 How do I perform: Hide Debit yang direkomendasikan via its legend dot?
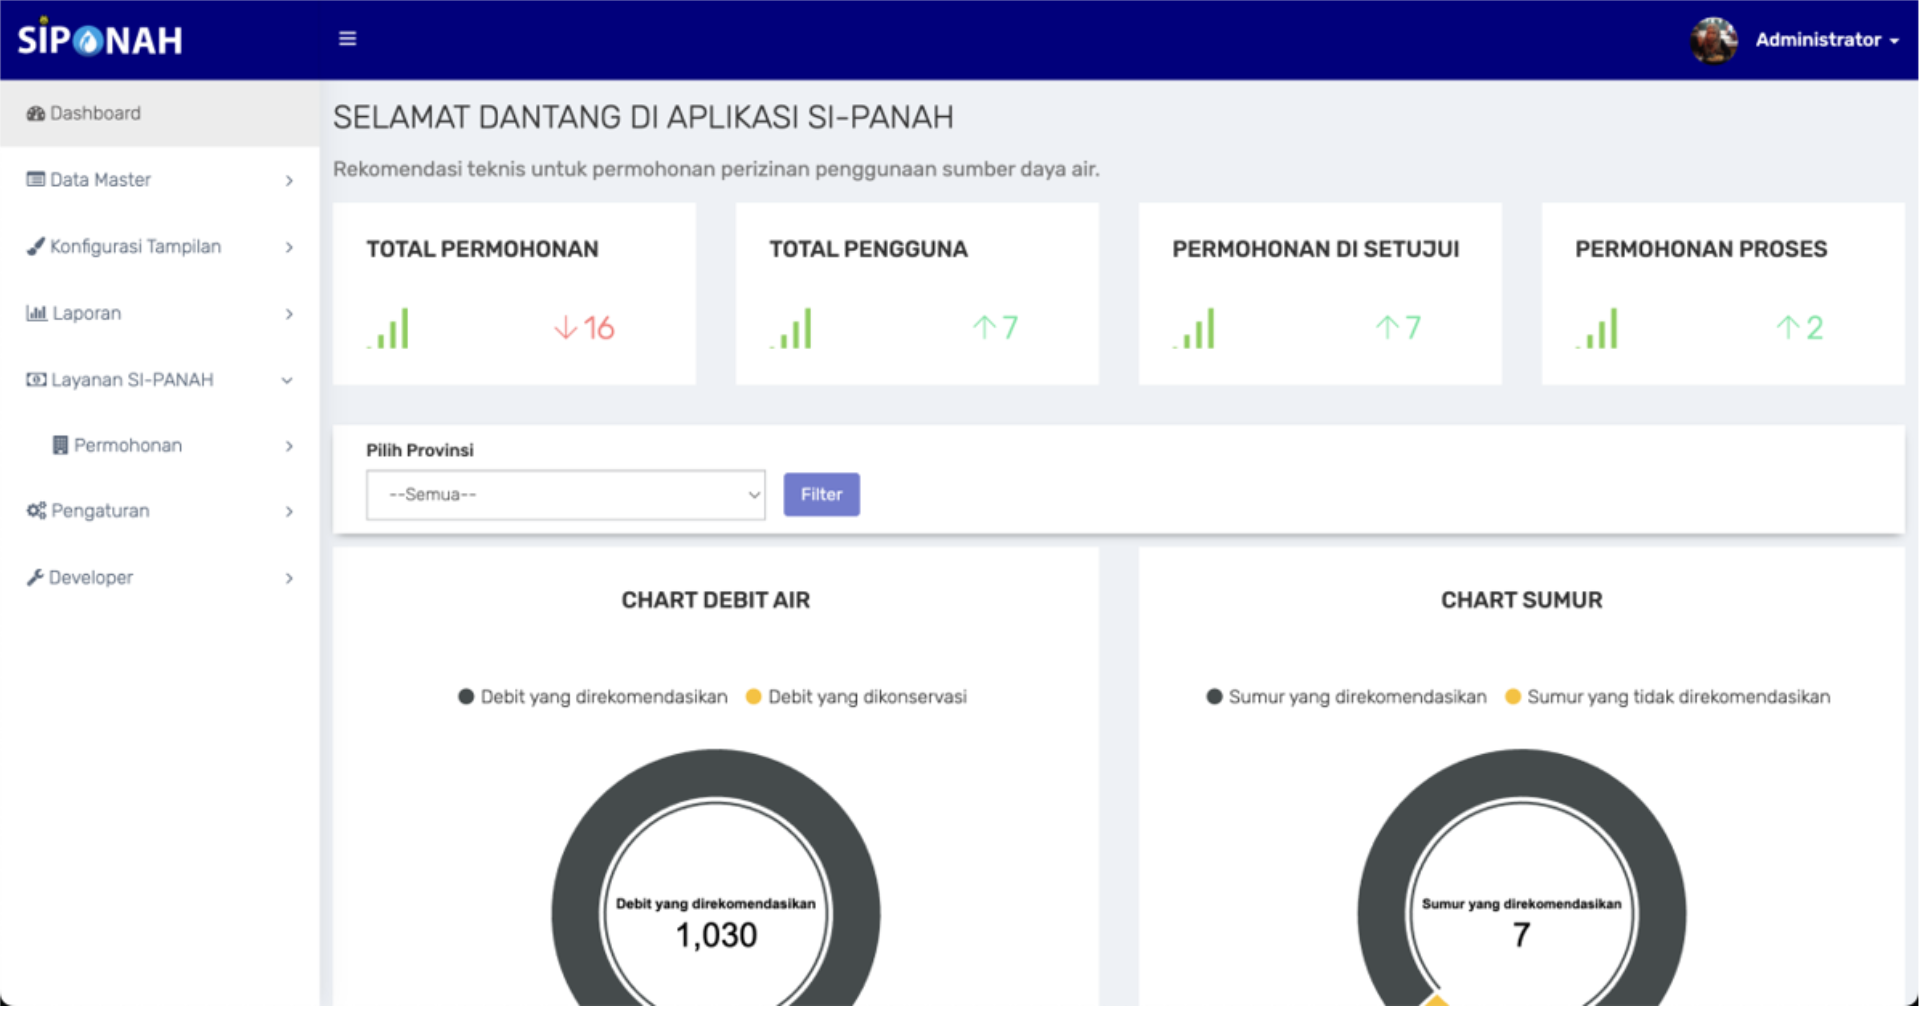pyautogui.click(x=466, y=696)
